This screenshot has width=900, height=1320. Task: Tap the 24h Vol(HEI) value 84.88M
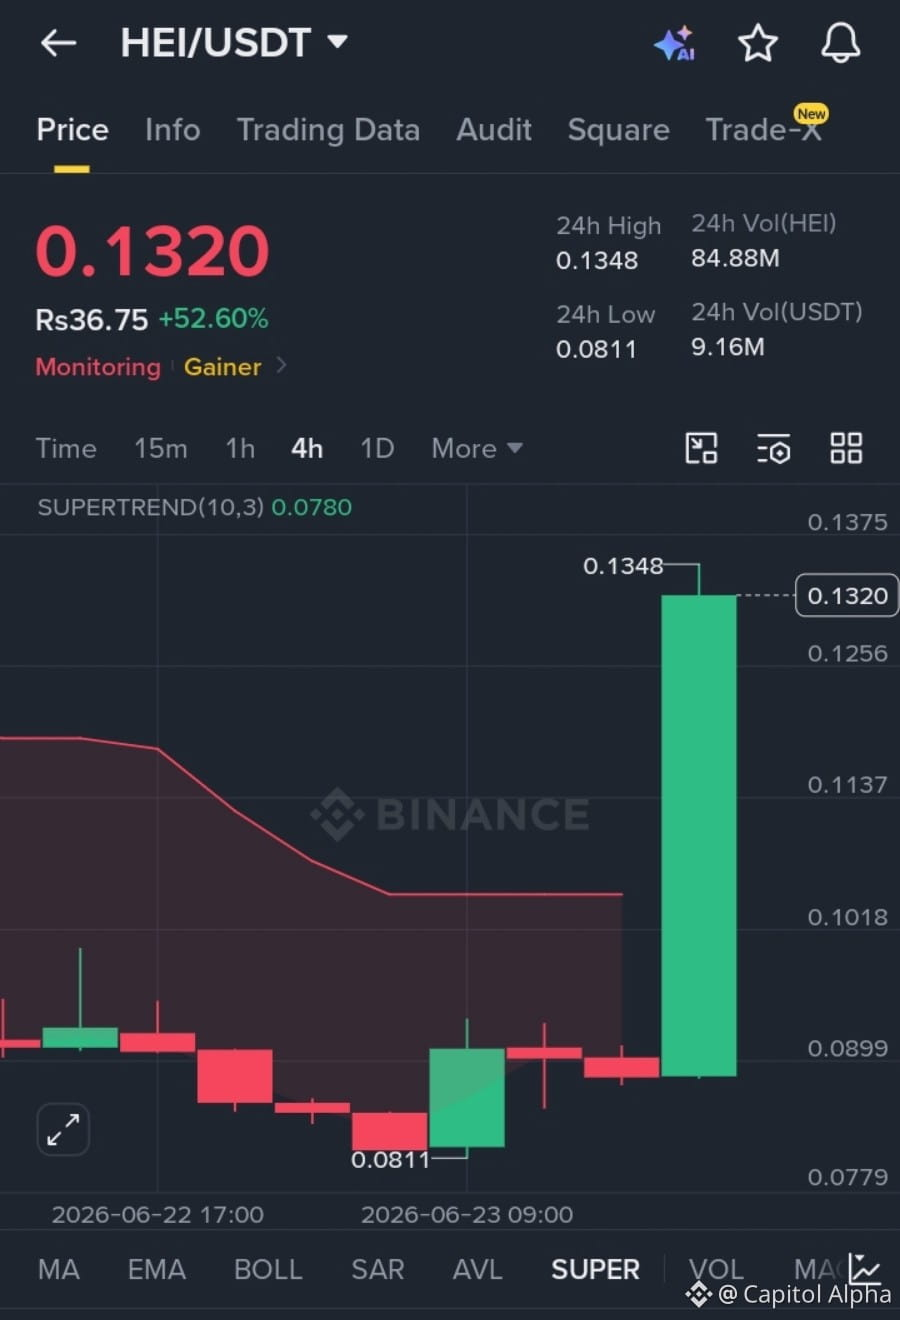735,258
